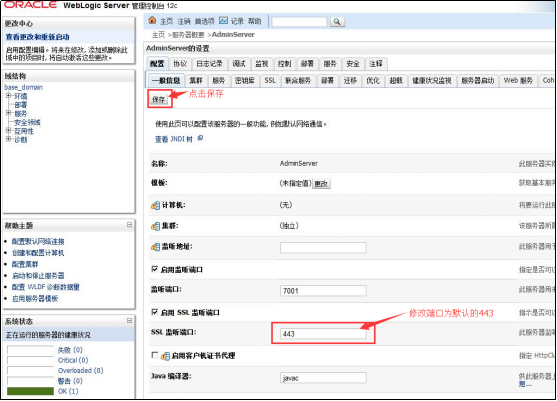Click the icon beside 计算机 label
This screenshot has height=401, width=557.
tap(155, 205)
